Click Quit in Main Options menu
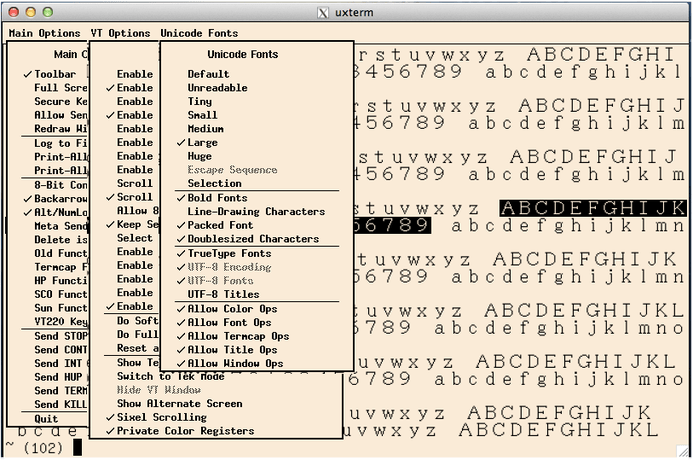 [46, 418]
